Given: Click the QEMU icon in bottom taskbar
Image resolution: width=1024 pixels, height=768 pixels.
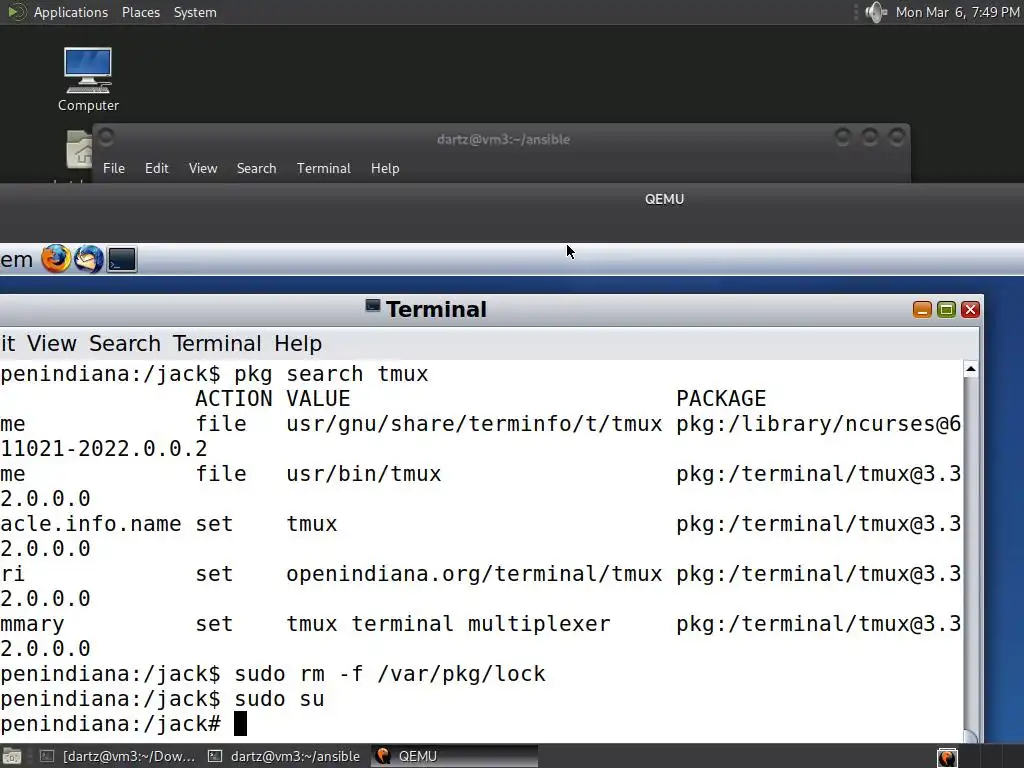Looking at the screenshot, I should coord(383,756).
